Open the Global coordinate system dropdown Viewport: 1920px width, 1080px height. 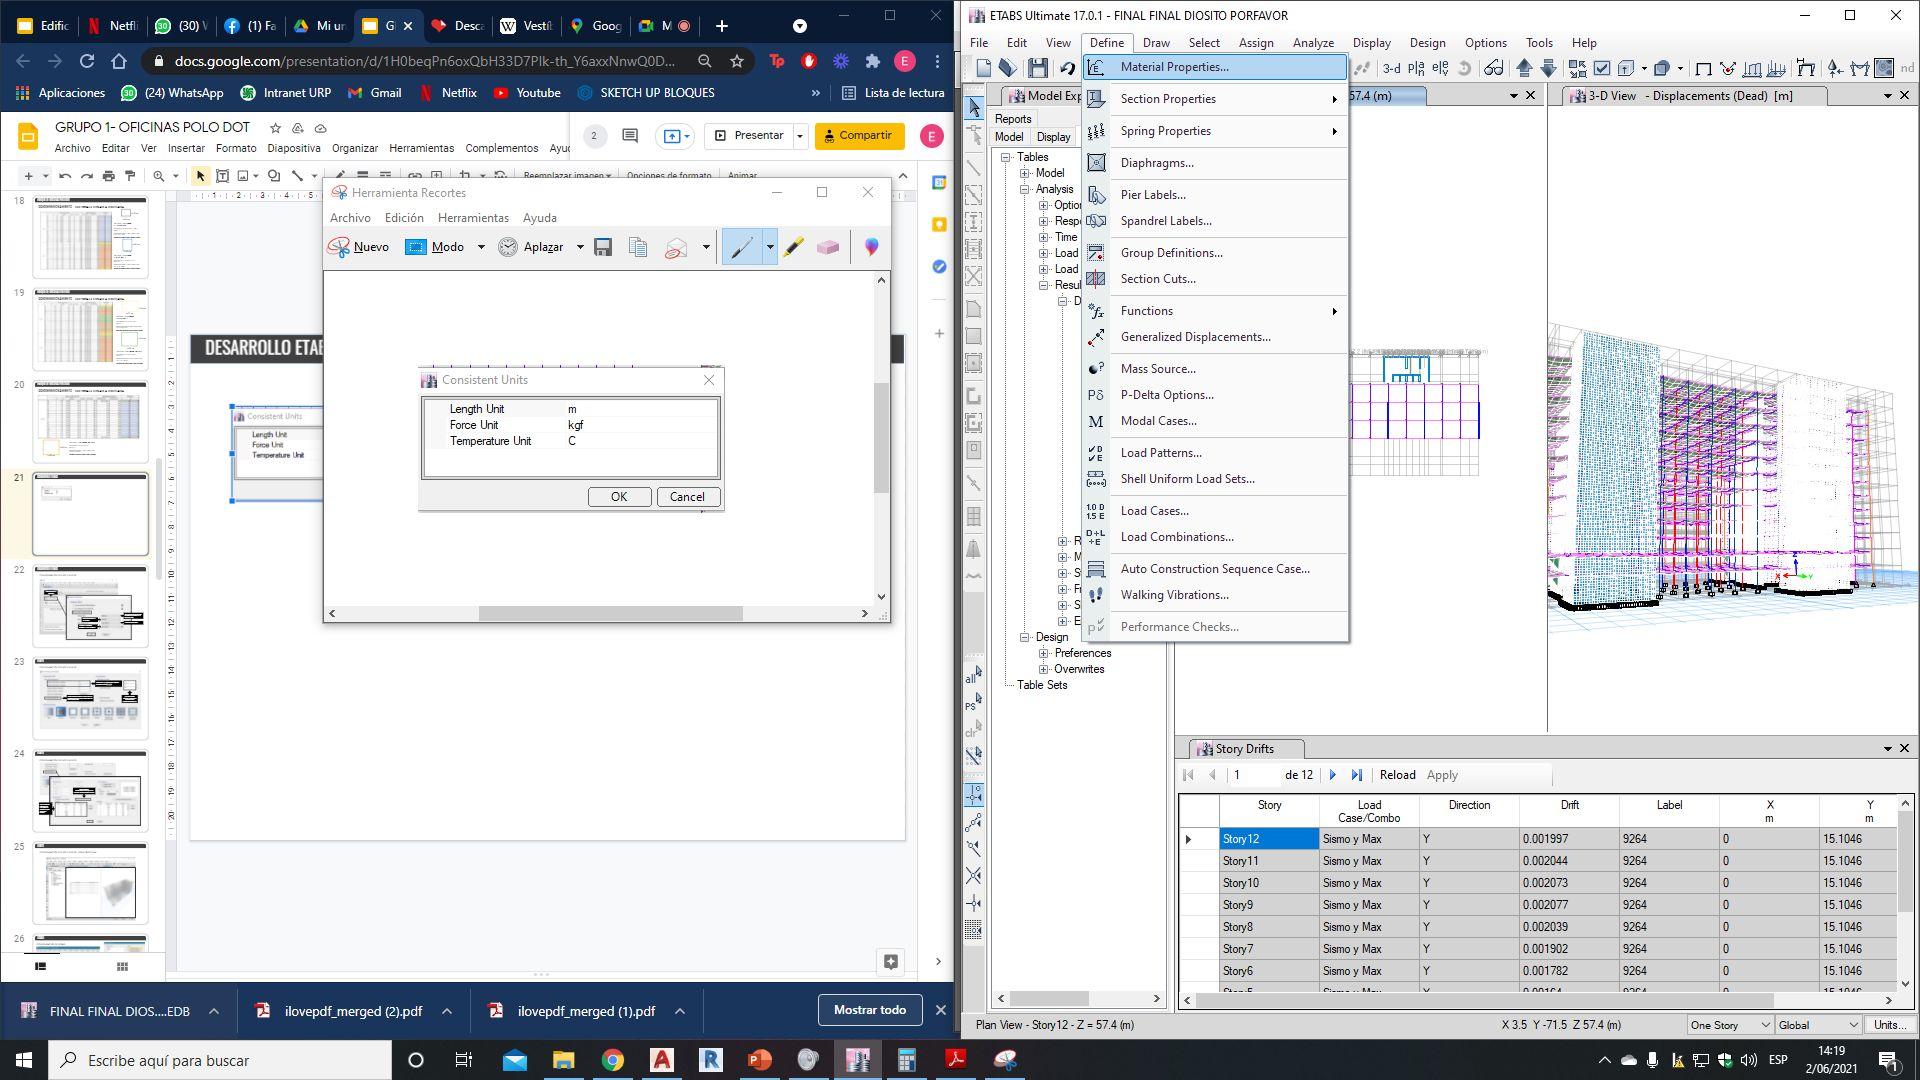tap(1818, 1025)
